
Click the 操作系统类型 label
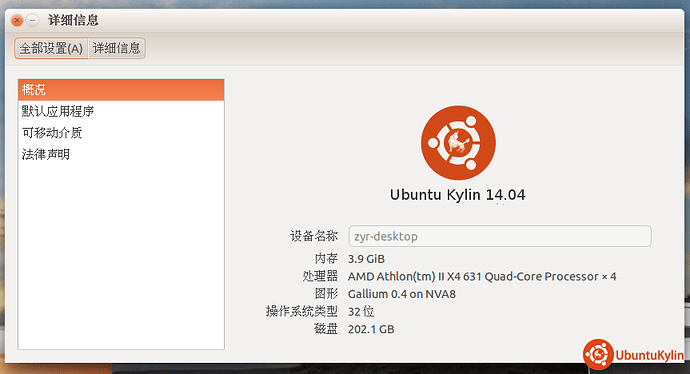(x=302, y=312)
